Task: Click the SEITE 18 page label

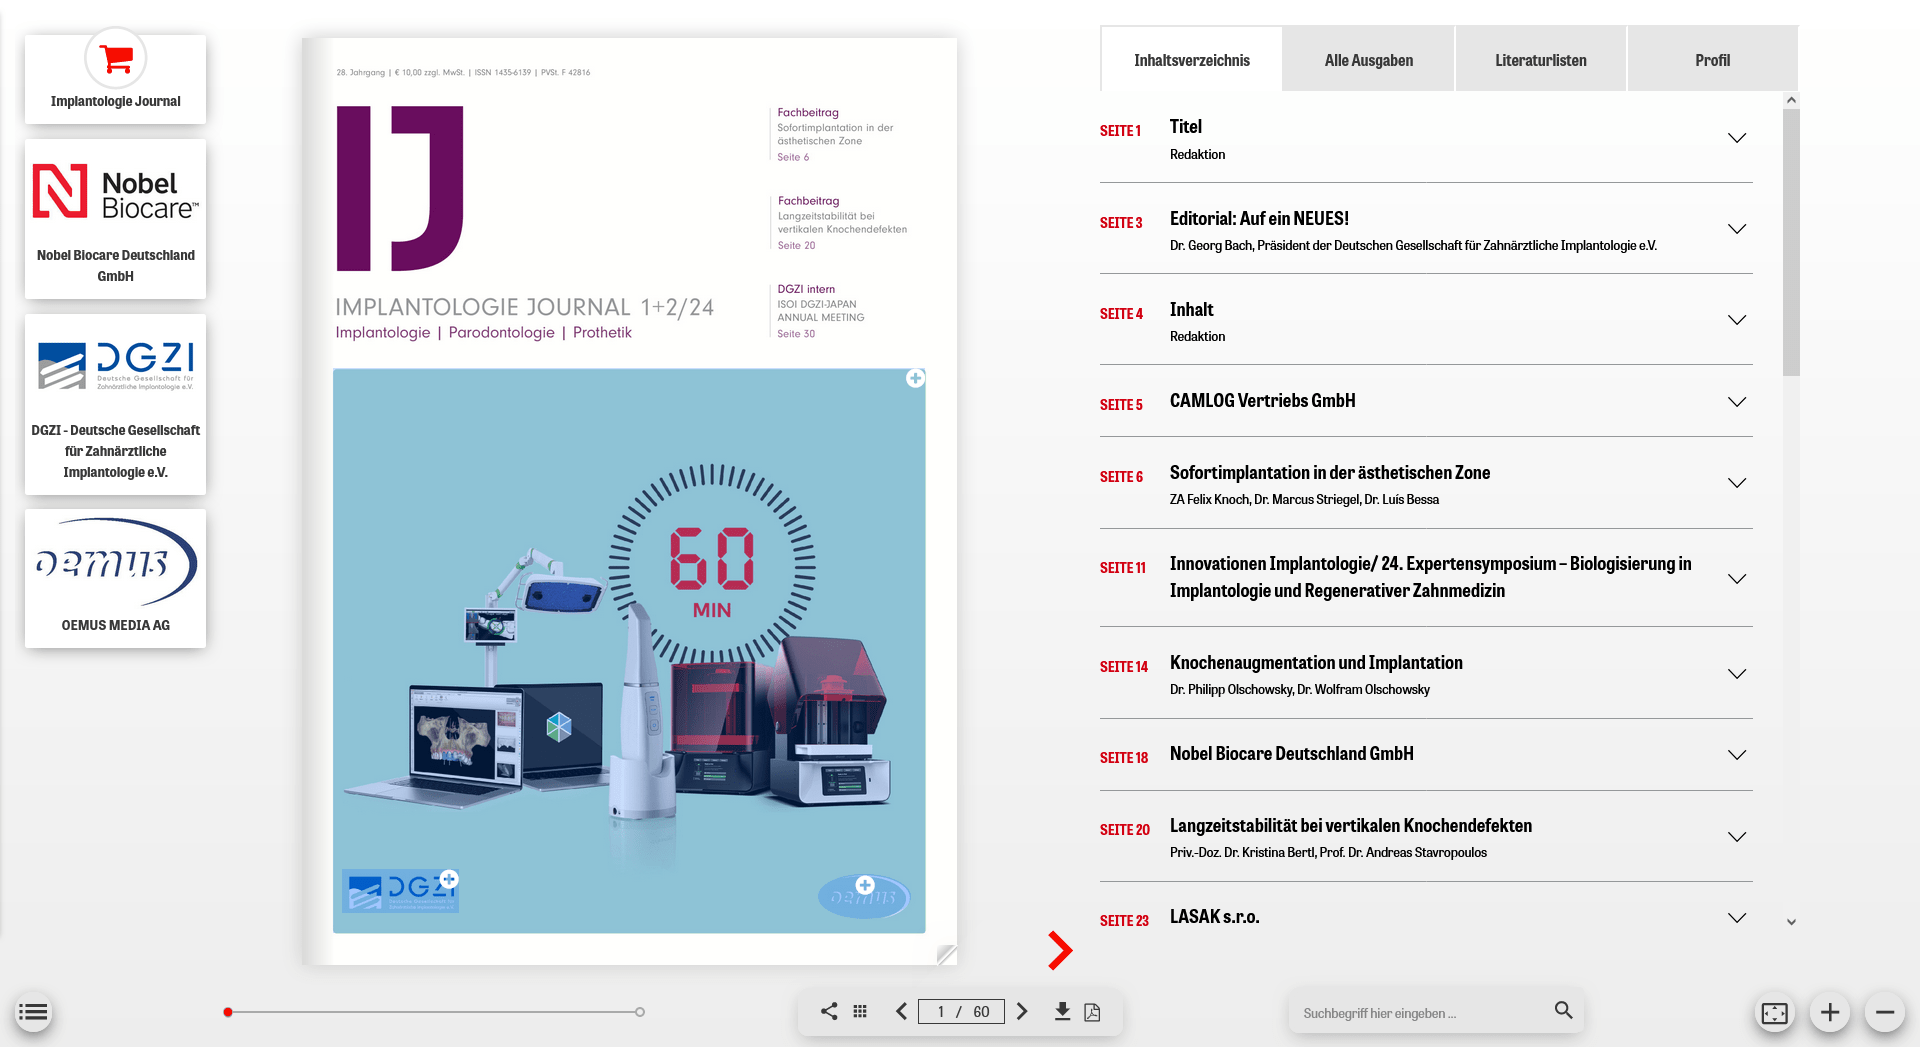Action: pyautogui.click(x=1124, y=758)
